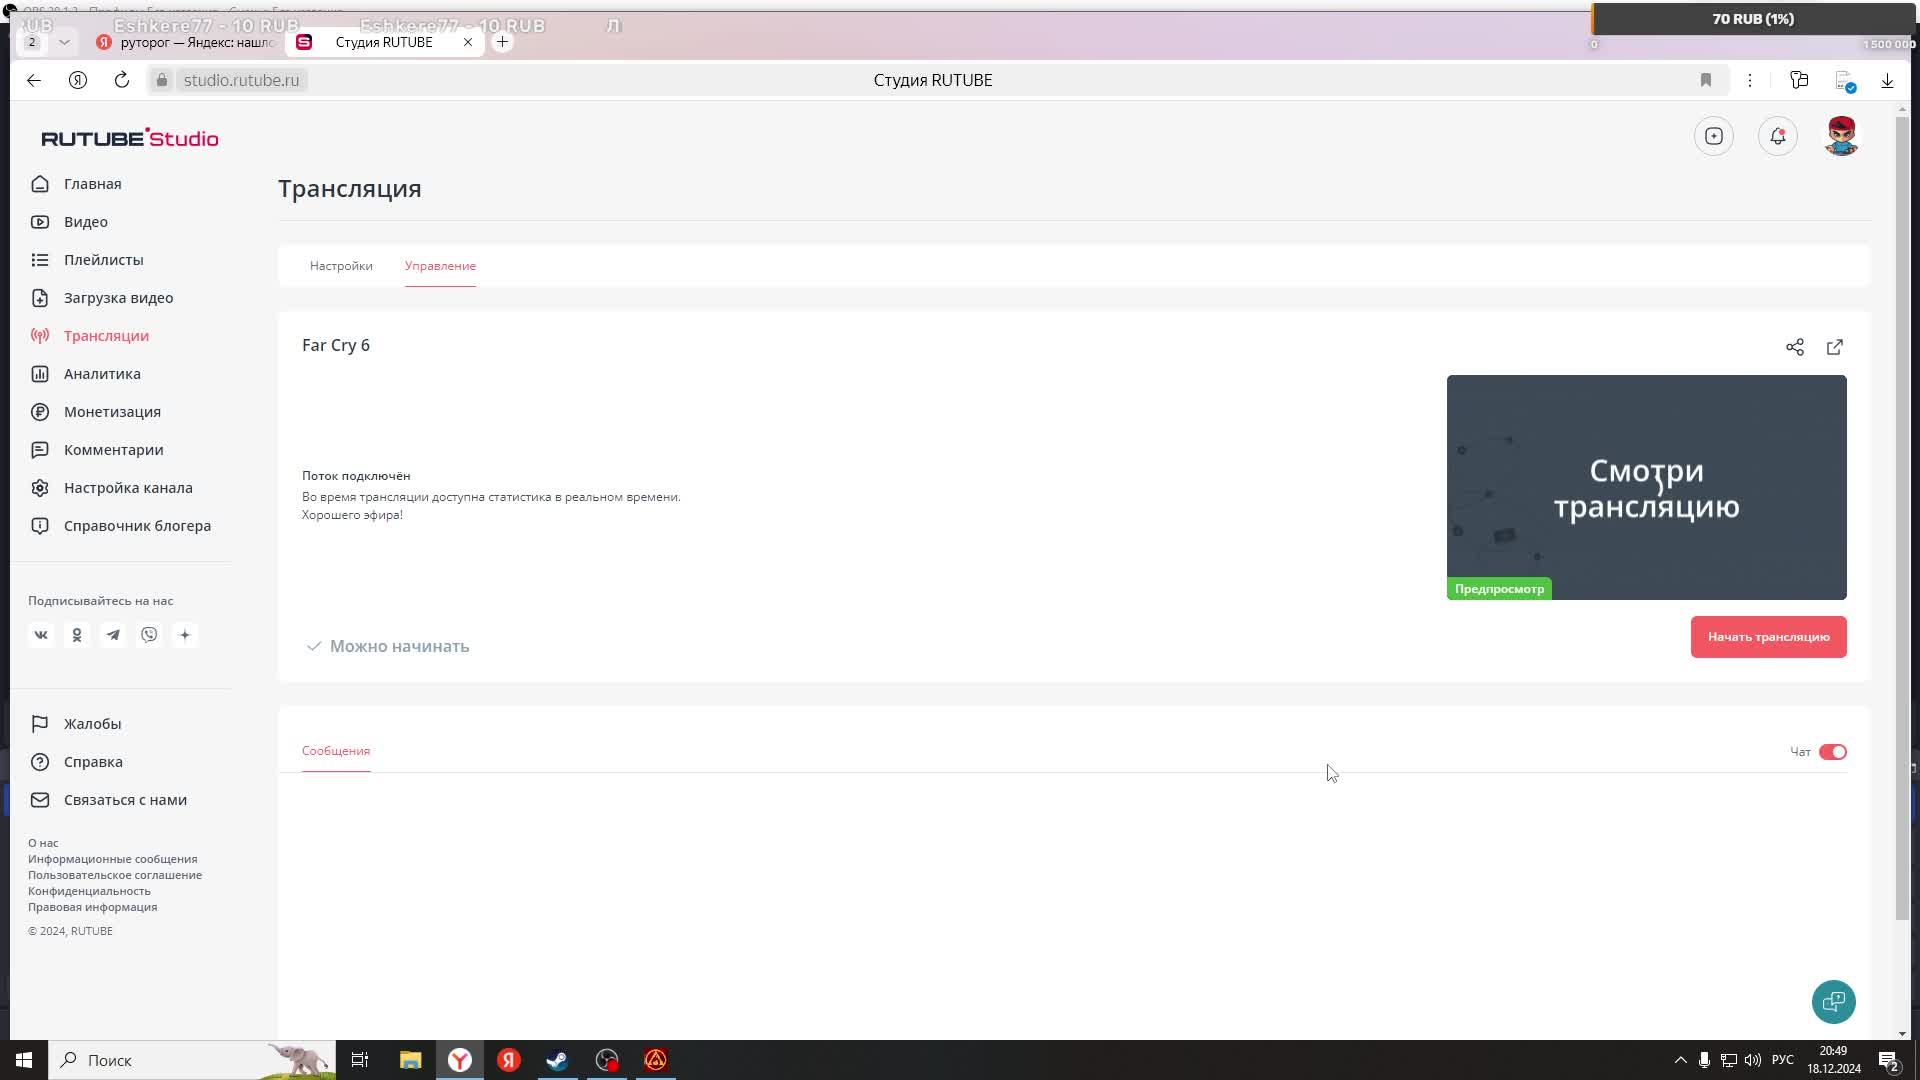Viewport: 1920px width, 1080px height.
Task: Open the Конфиденциальность footer link
Action: click(89, 891)
